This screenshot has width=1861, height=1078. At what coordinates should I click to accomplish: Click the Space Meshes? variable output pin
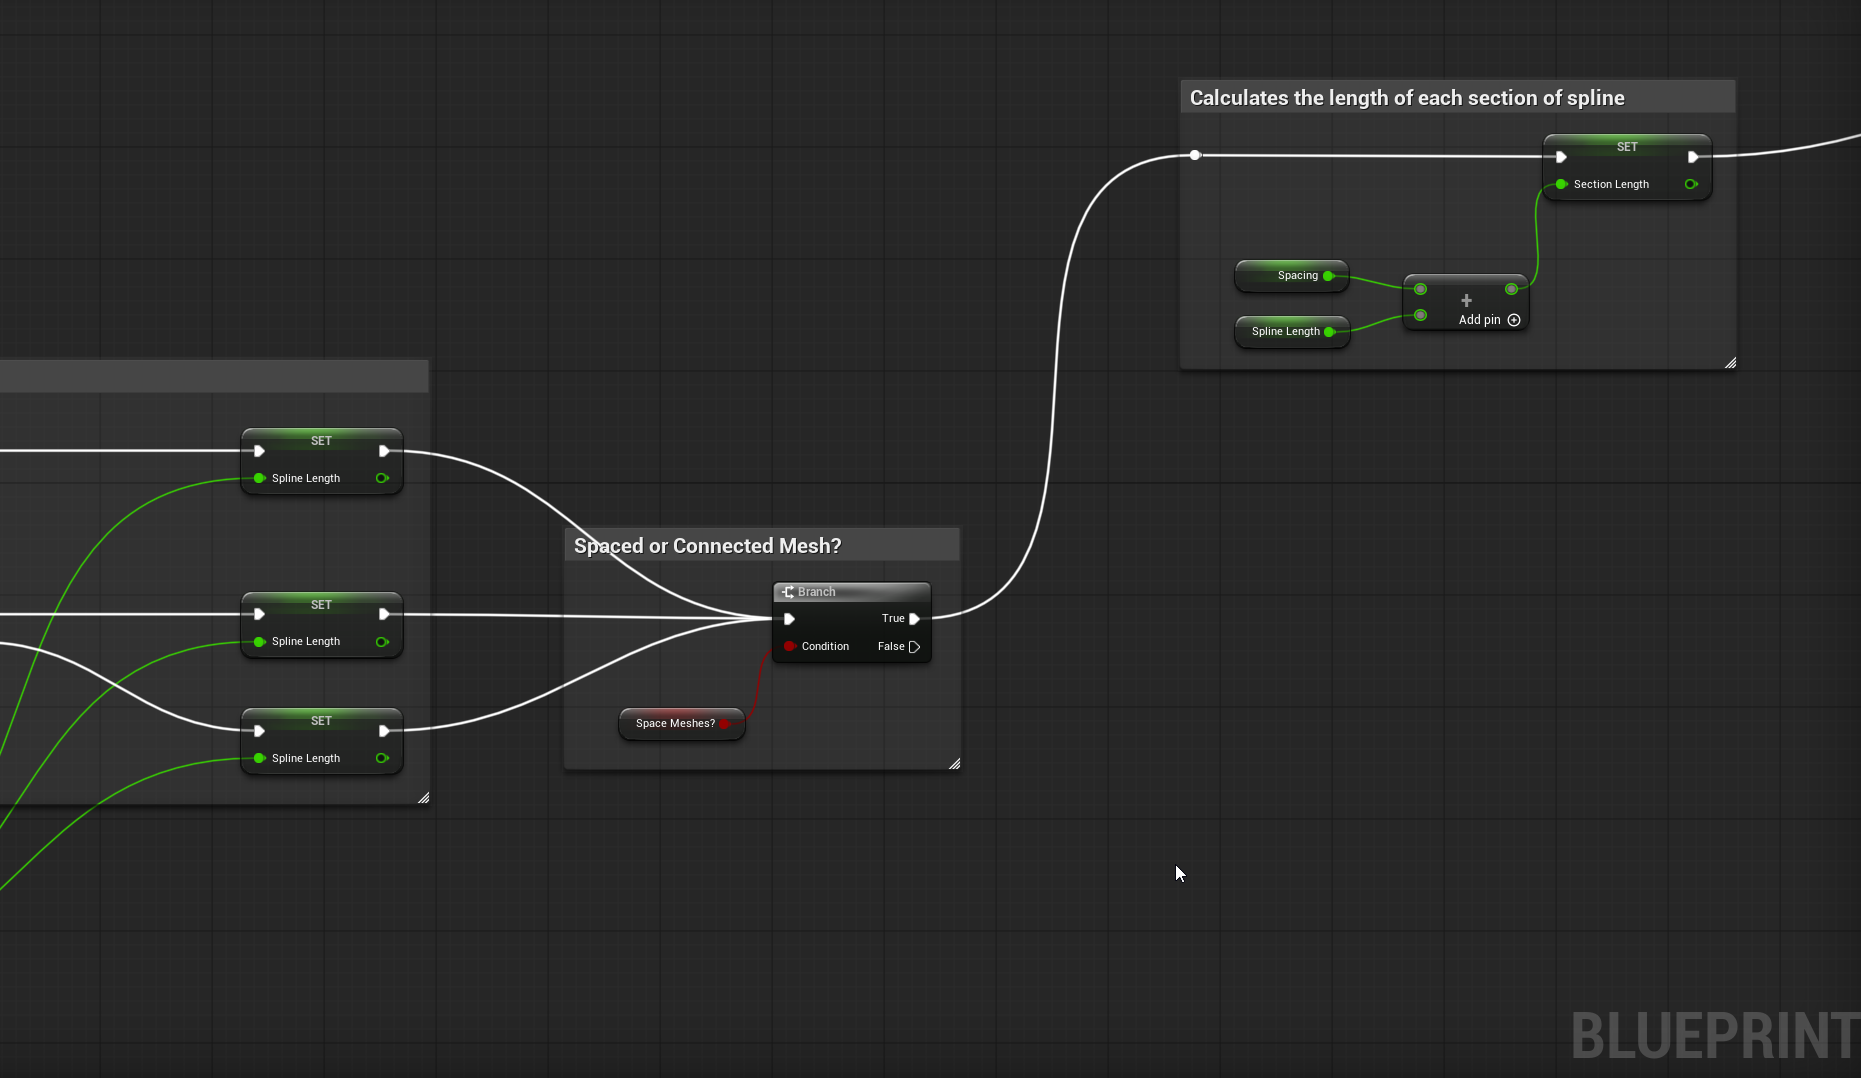click(724, 724)
